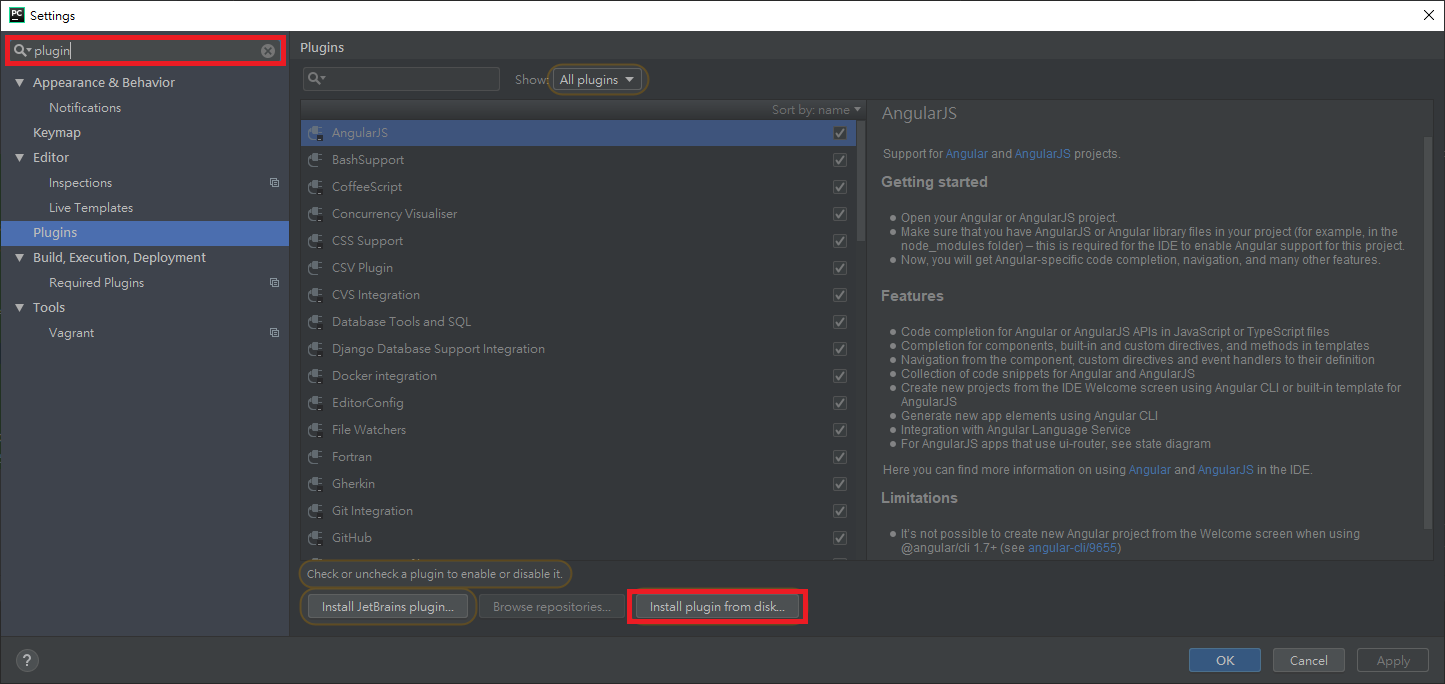Click the GitHub plugin icon
The width and height of the screenshot is (1445, 684).
click(316, 538)
